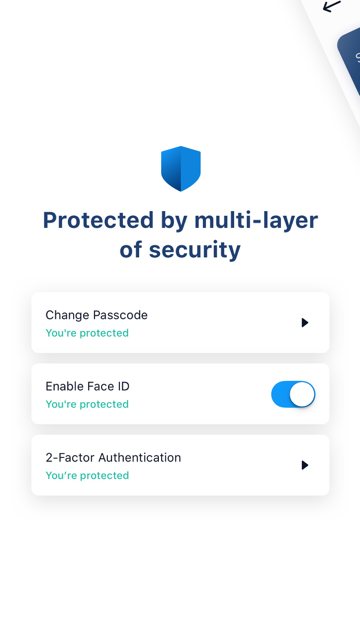Viewport: 360px width, 640px height.
Task: Click "You're protected" under Enable Face ID
Action: coord(87,404)
